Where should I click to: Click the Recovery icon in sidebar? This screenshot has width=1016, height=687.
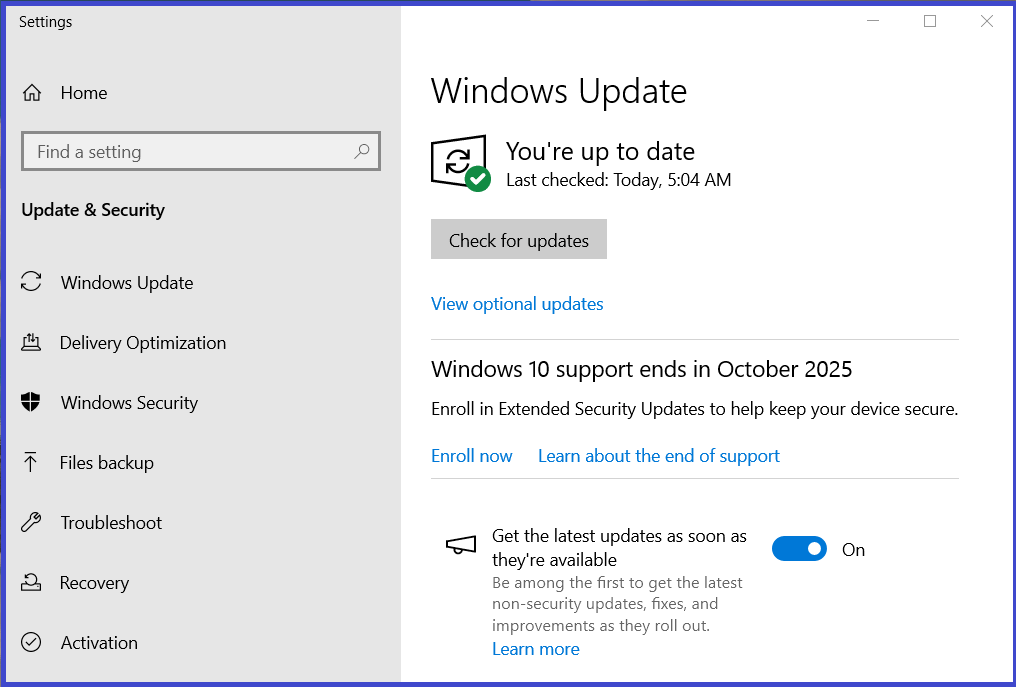pos(31,582)
